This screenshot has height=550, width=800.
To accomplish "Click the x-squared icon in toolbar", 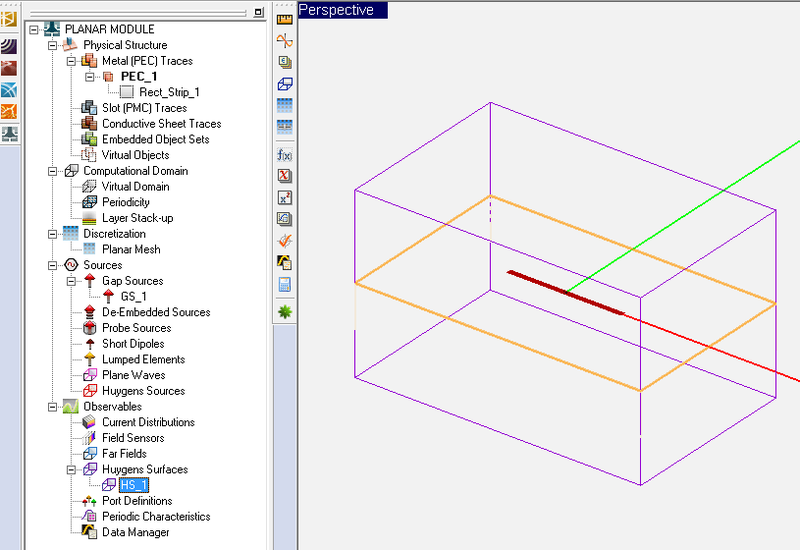I will coord(284,198).
